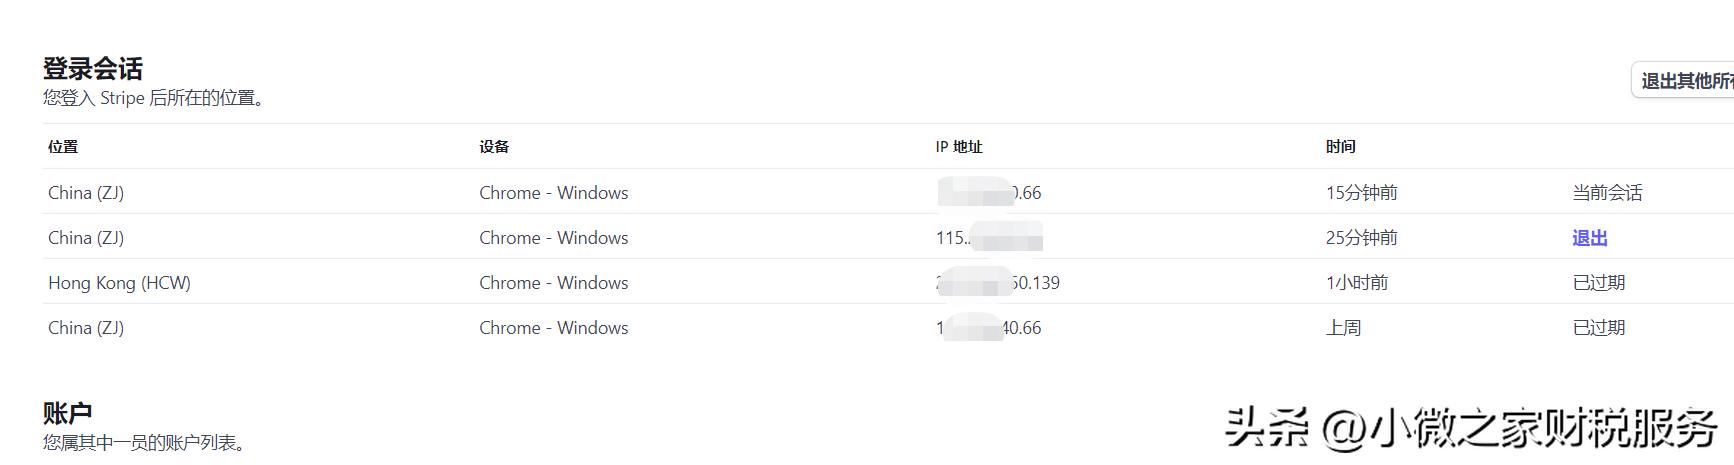Click 已过期 status in the Hong Kong row

click(1598, 283)
